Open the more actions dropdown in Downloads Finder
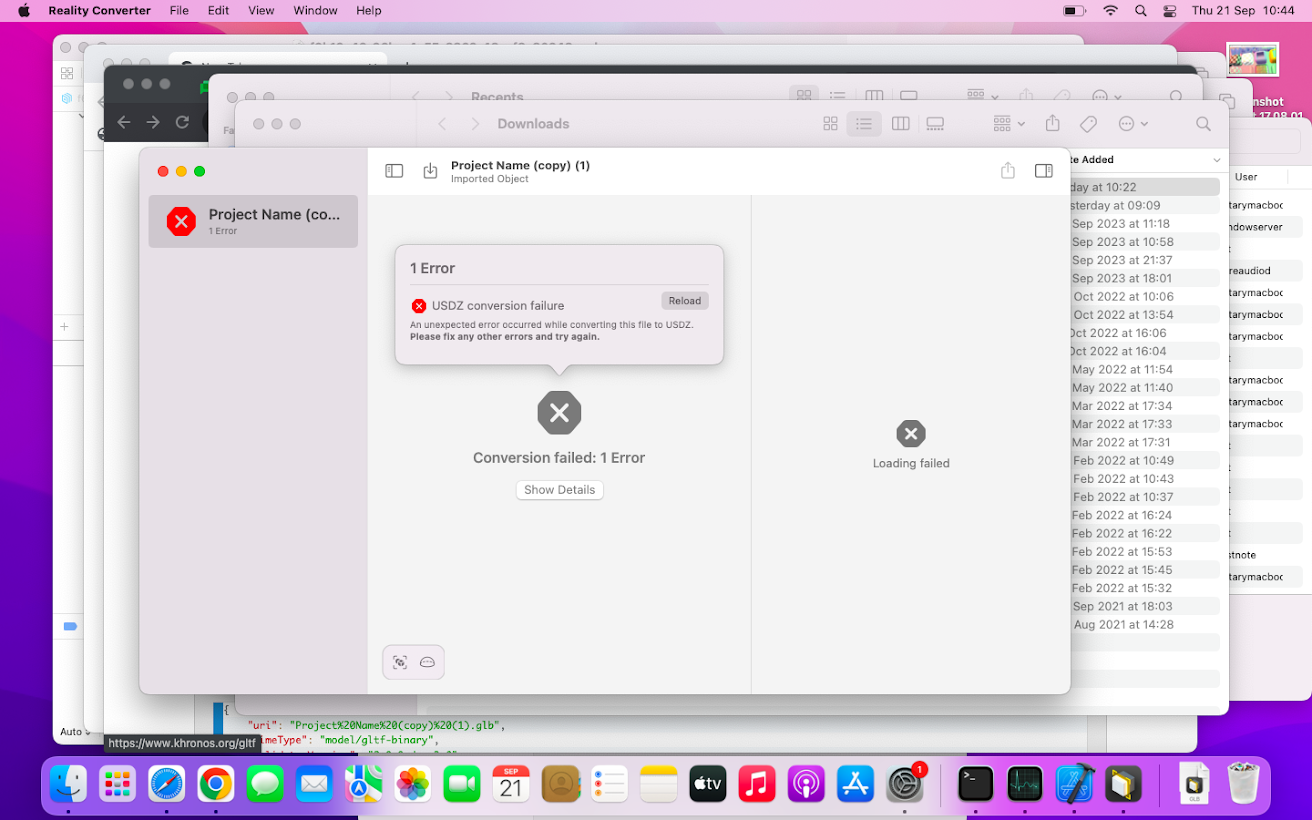This screenshot has width=1312, height=820. tap(1133, 124)
